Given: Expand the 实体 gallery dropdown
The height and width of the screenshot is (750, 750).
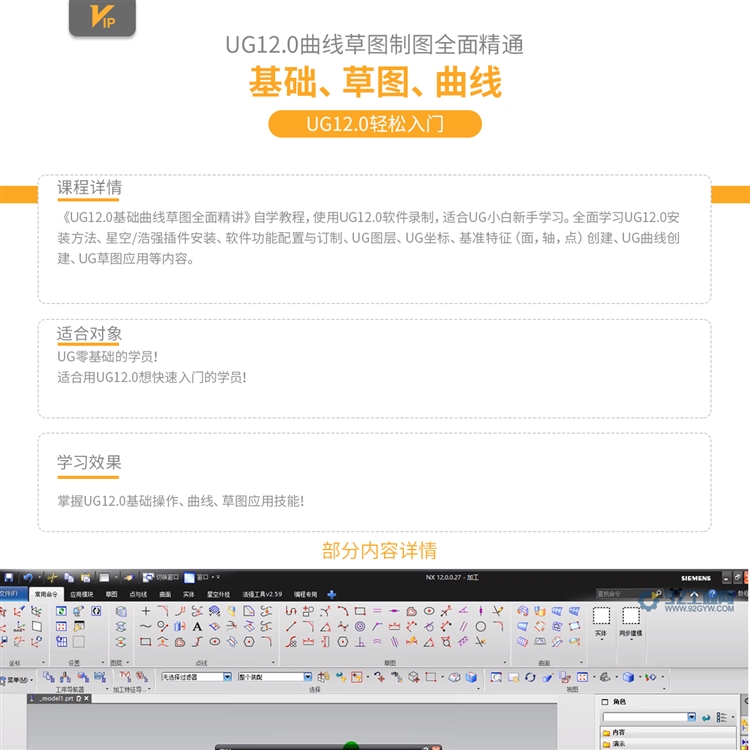Looking at the screenshot, I should (x=602, y=640).
